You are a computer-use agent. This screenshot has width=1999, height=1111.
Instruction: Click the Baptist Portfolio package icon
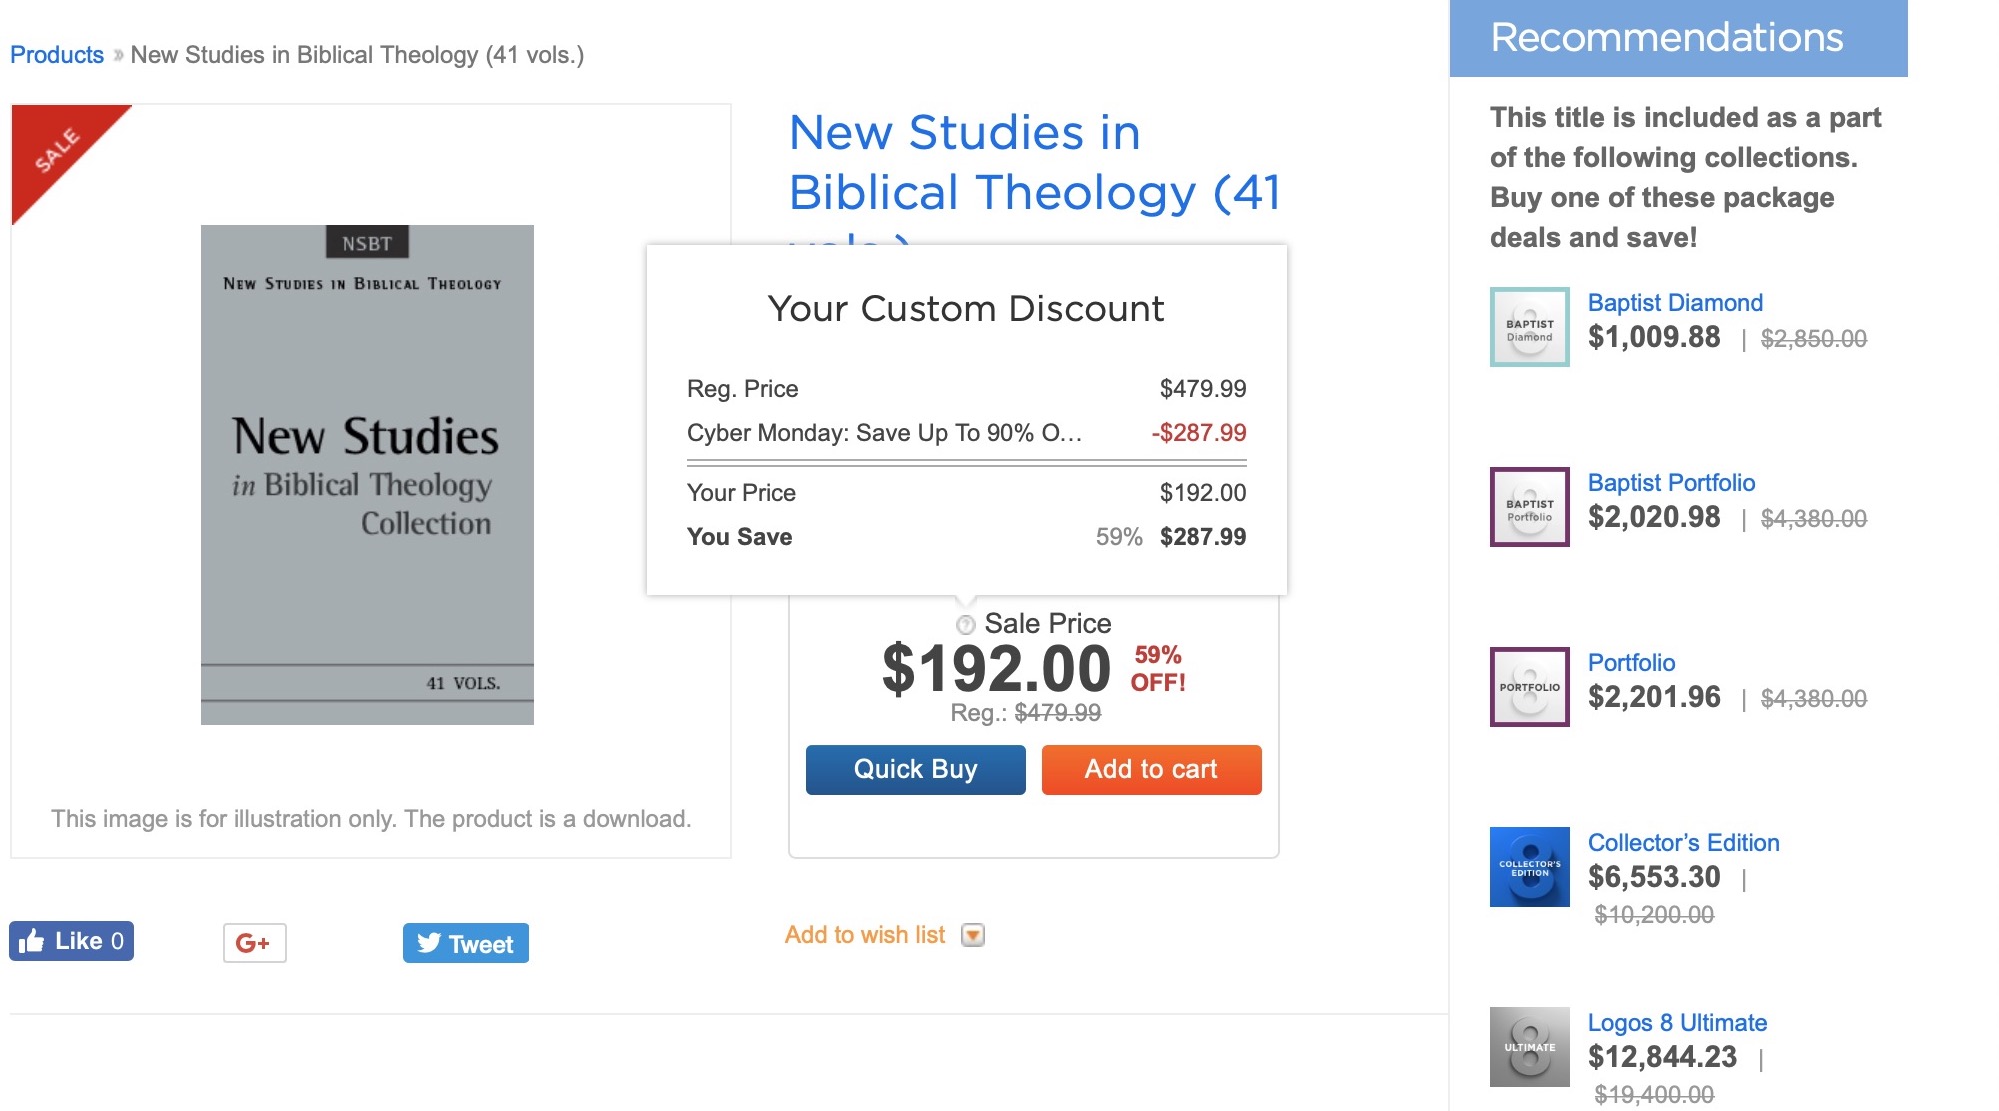coord(1529,507)
